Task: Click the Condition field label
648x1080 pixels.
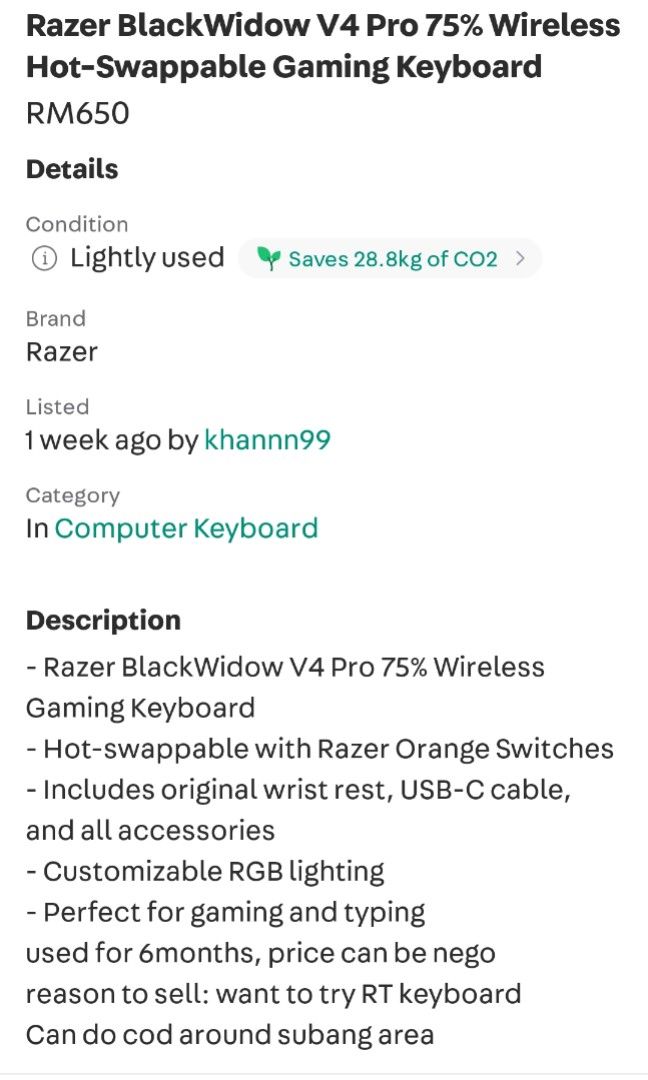Action: pos(76,225)
